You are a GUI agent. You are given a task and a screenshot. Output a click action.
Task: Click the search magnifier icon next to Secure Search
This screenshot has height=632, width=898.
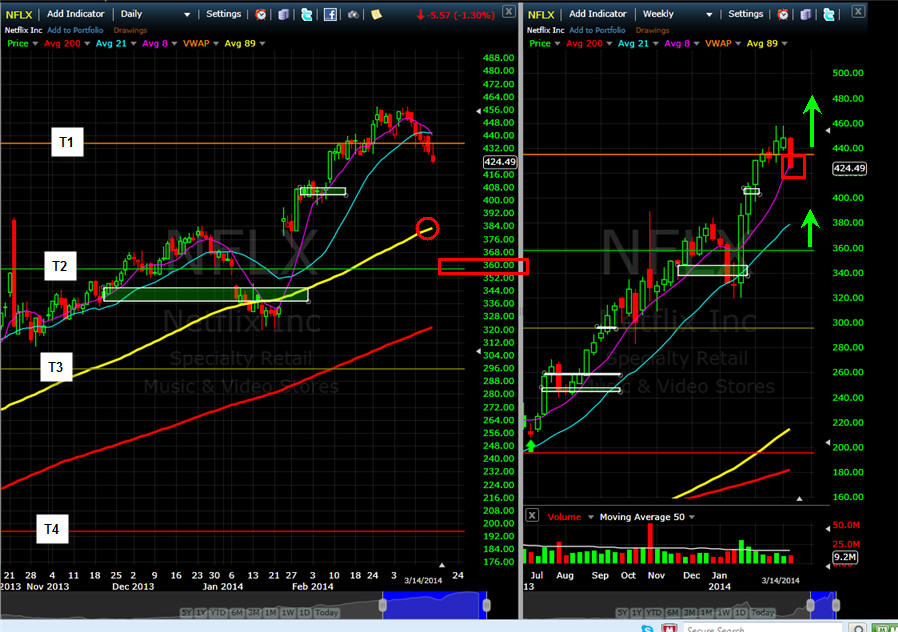click(857, 629)
